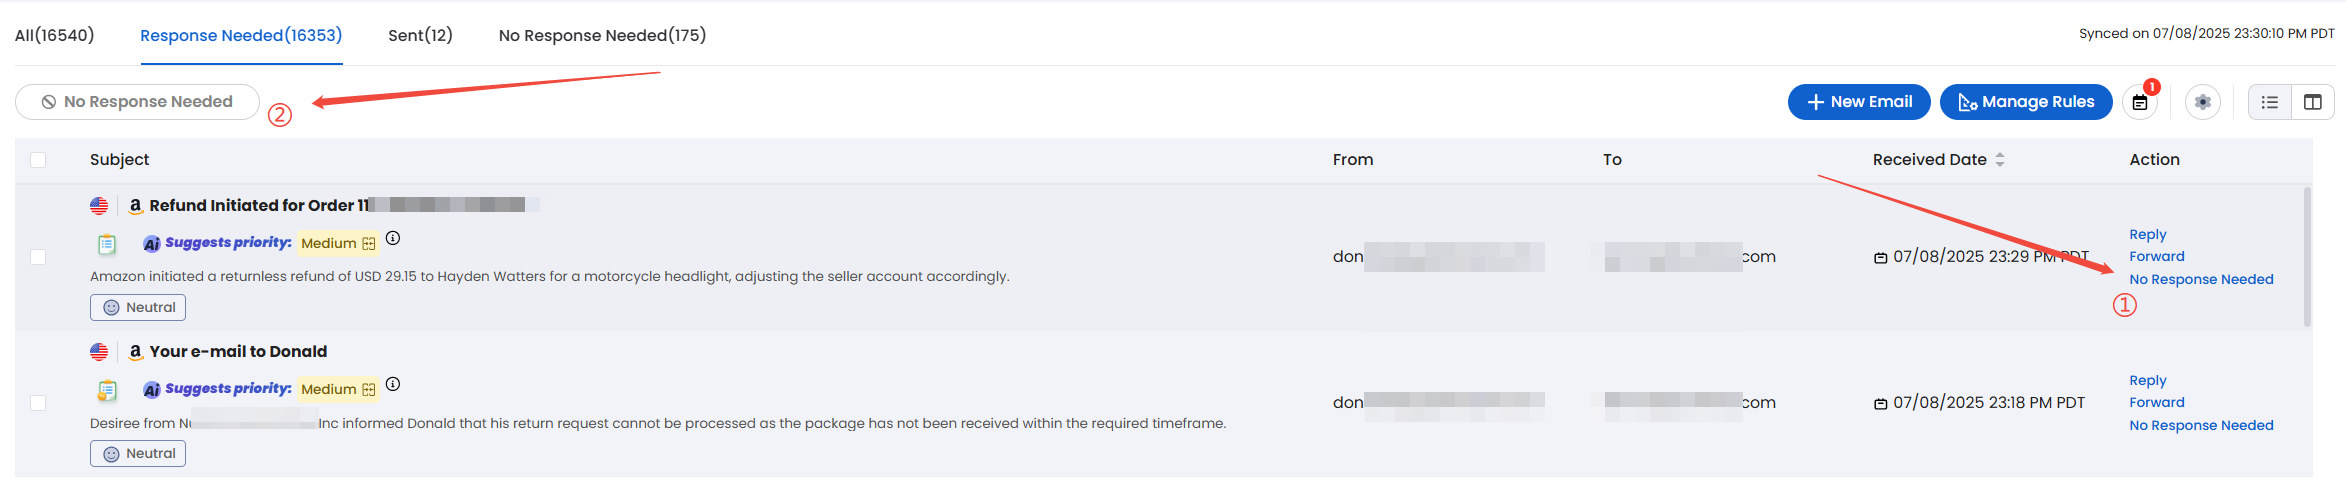2346x483 pixels.
Task: Click the email list vertical scrollbar
Action: coord(2308,257)
